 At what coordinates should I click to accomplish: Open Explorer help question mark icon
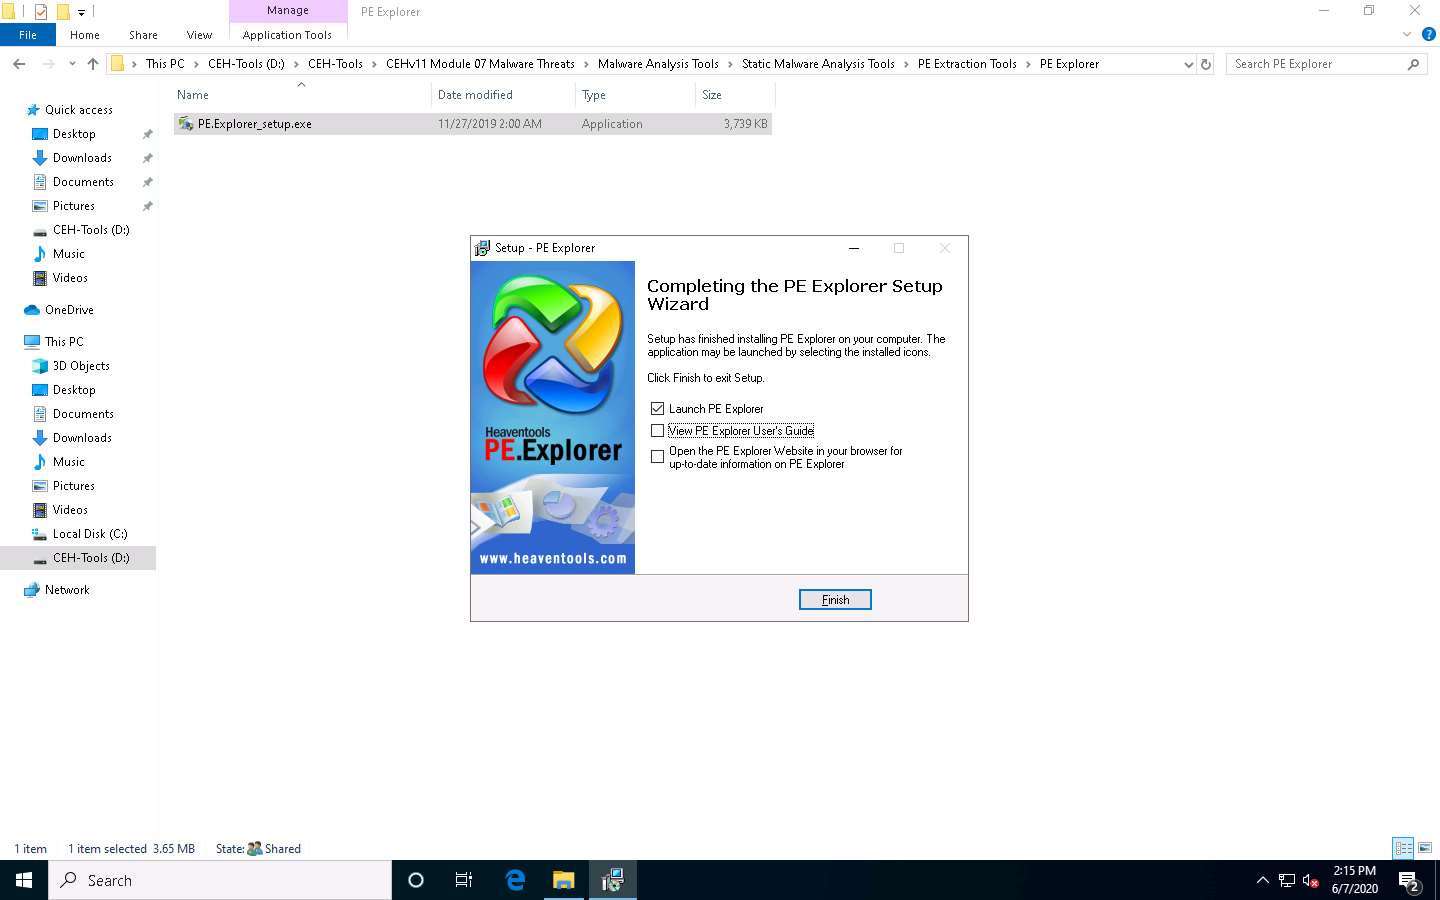(1429, 34)
